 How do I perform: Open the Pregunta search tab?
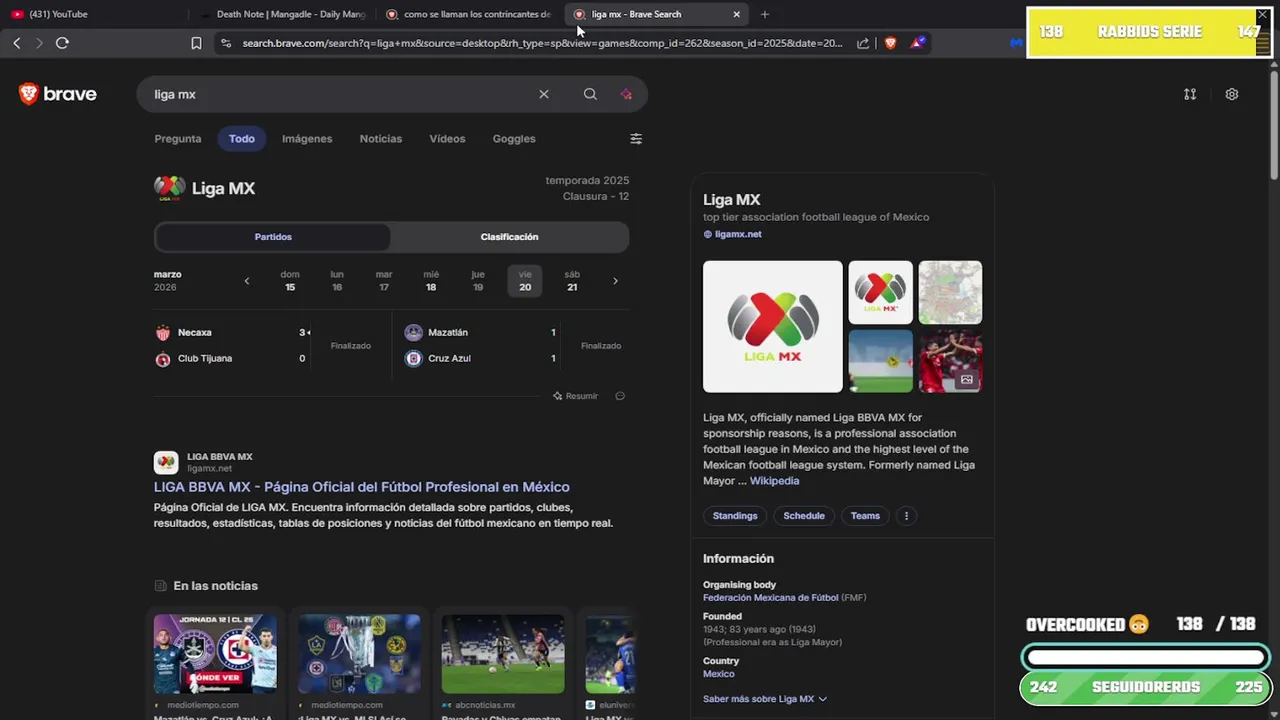coord(178,139)
